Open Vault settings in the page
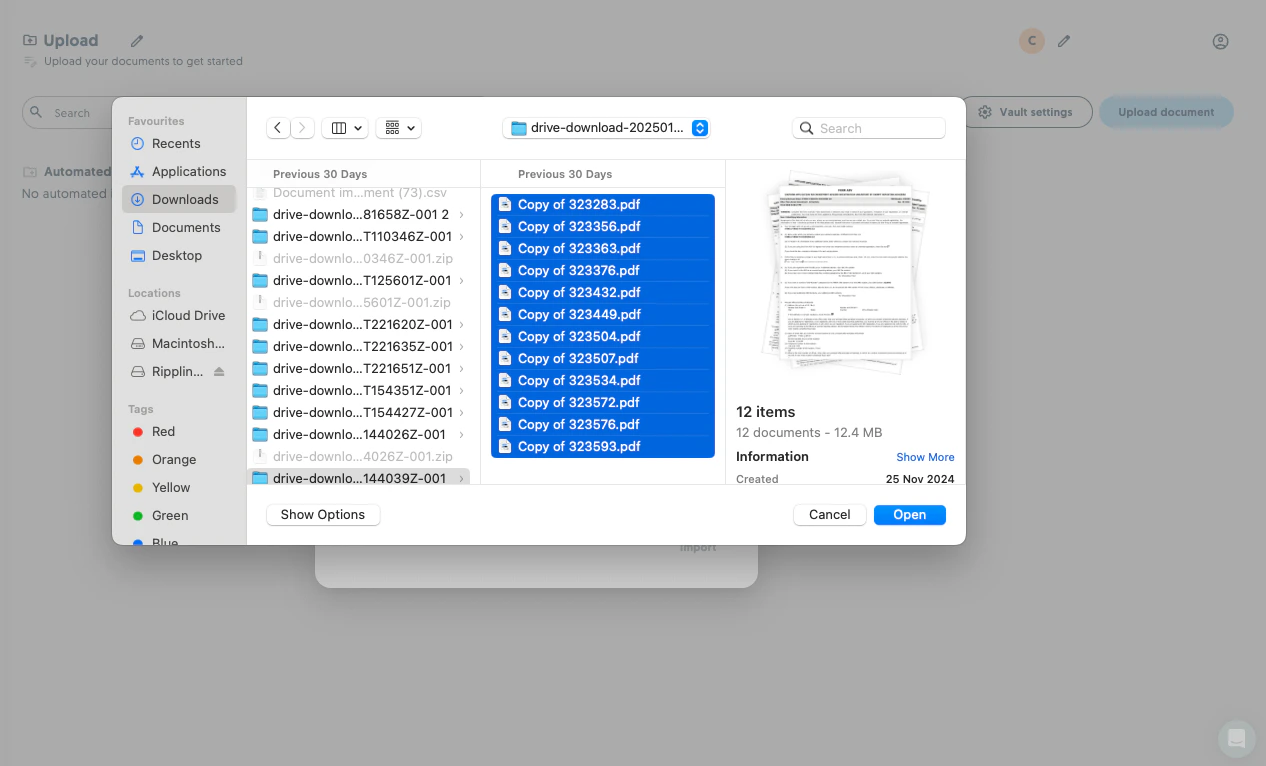 point(1025,112)
